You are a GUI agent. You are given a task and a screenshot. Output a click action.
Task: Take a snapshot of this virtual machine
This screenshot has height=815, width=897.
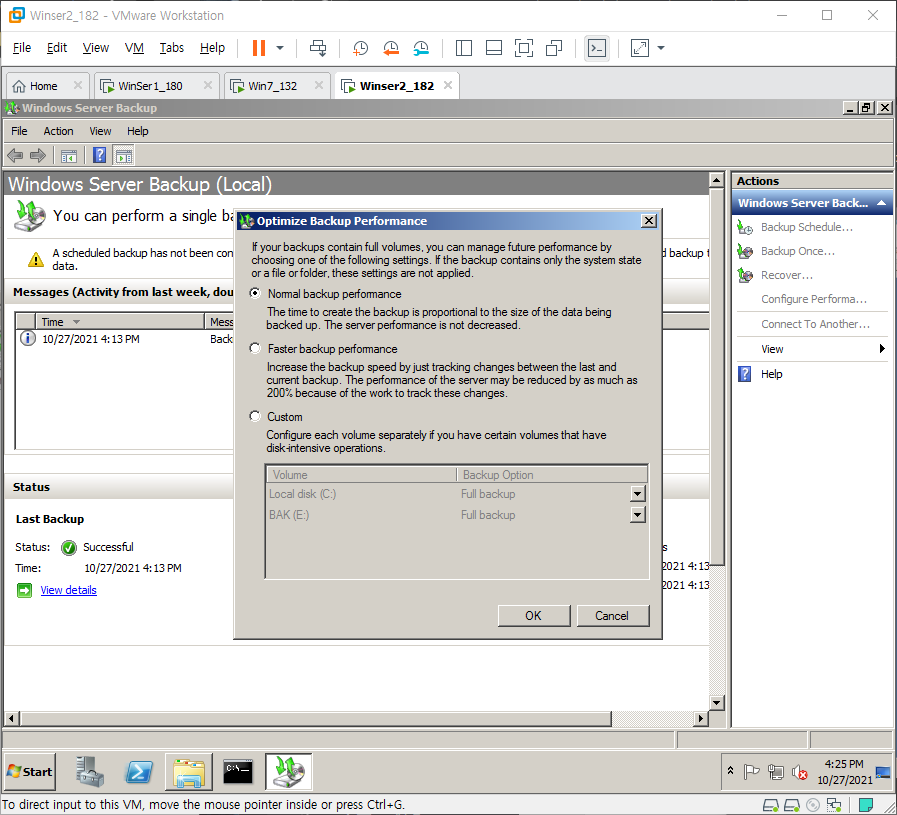click(360, 48)
